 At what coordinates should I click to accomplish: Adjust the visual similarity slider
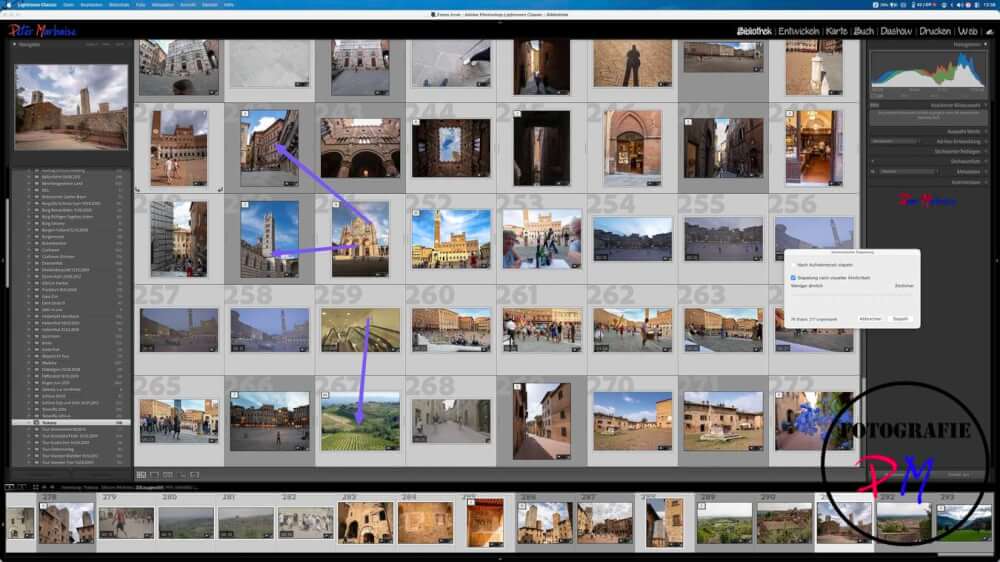[850, 297]
